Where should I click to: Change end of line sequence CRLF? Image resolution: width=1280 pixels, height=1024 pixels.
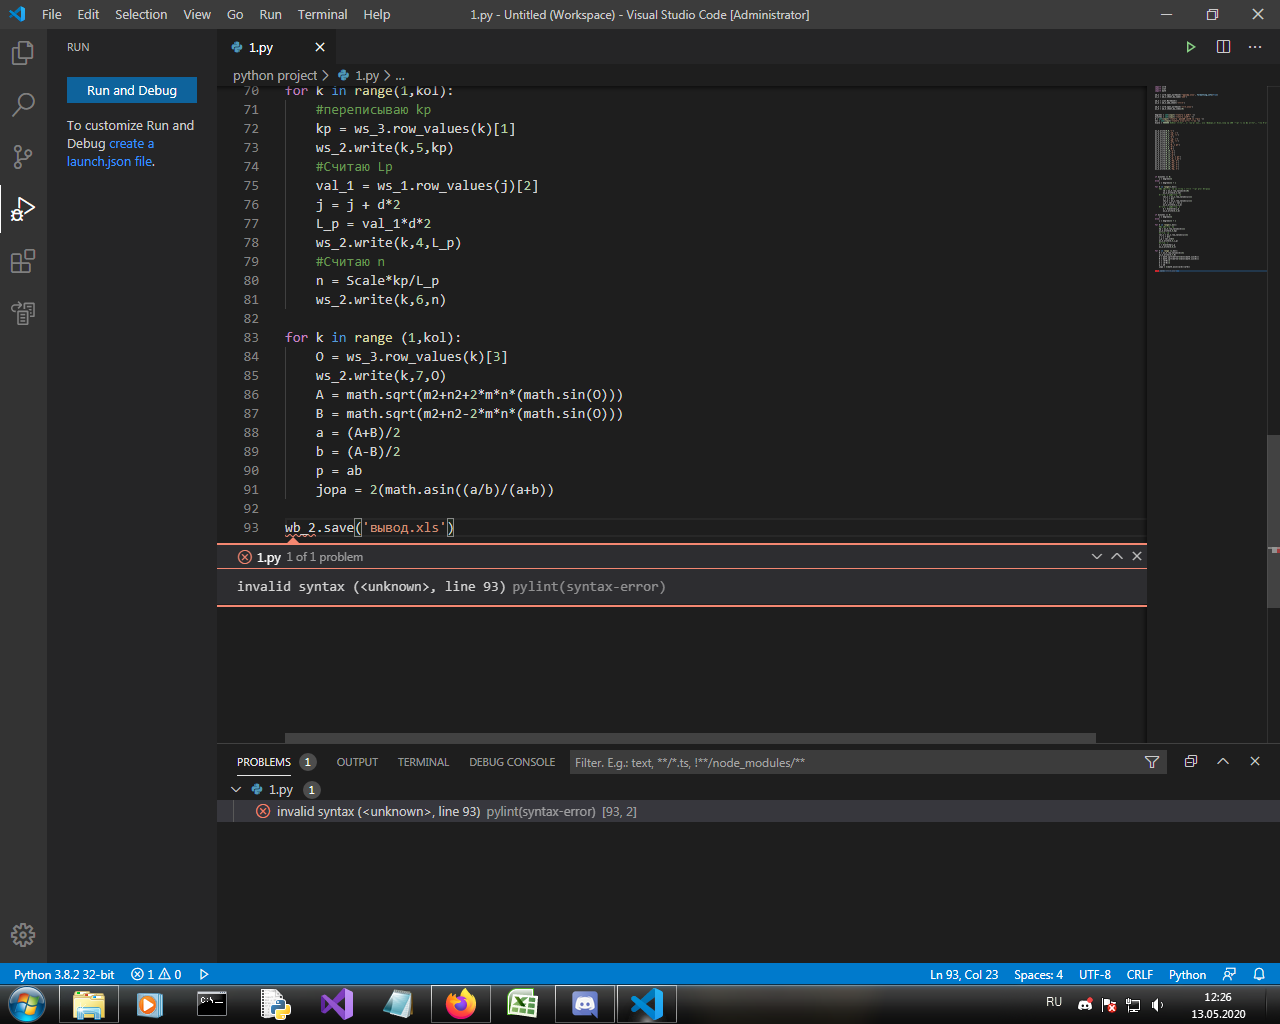pyautogui.click(x=1139, y=974)
